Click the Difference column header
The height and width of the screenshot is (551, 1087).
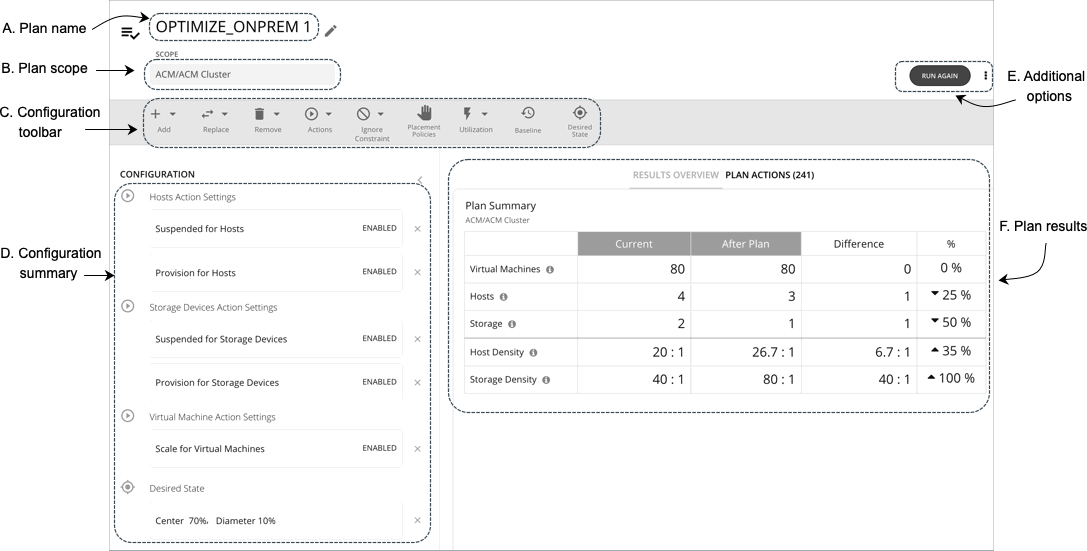tap(859, 243)
